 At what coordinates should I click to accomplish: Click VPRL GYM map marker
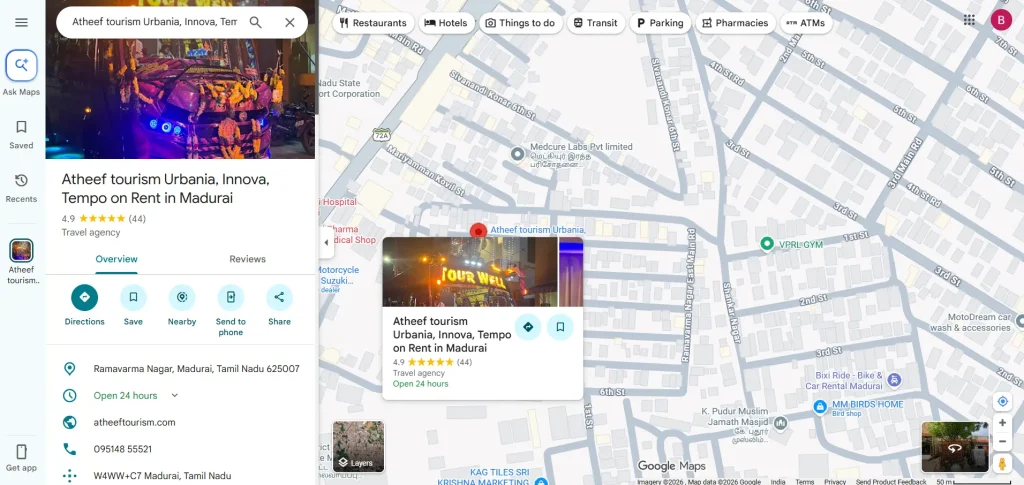767,244
